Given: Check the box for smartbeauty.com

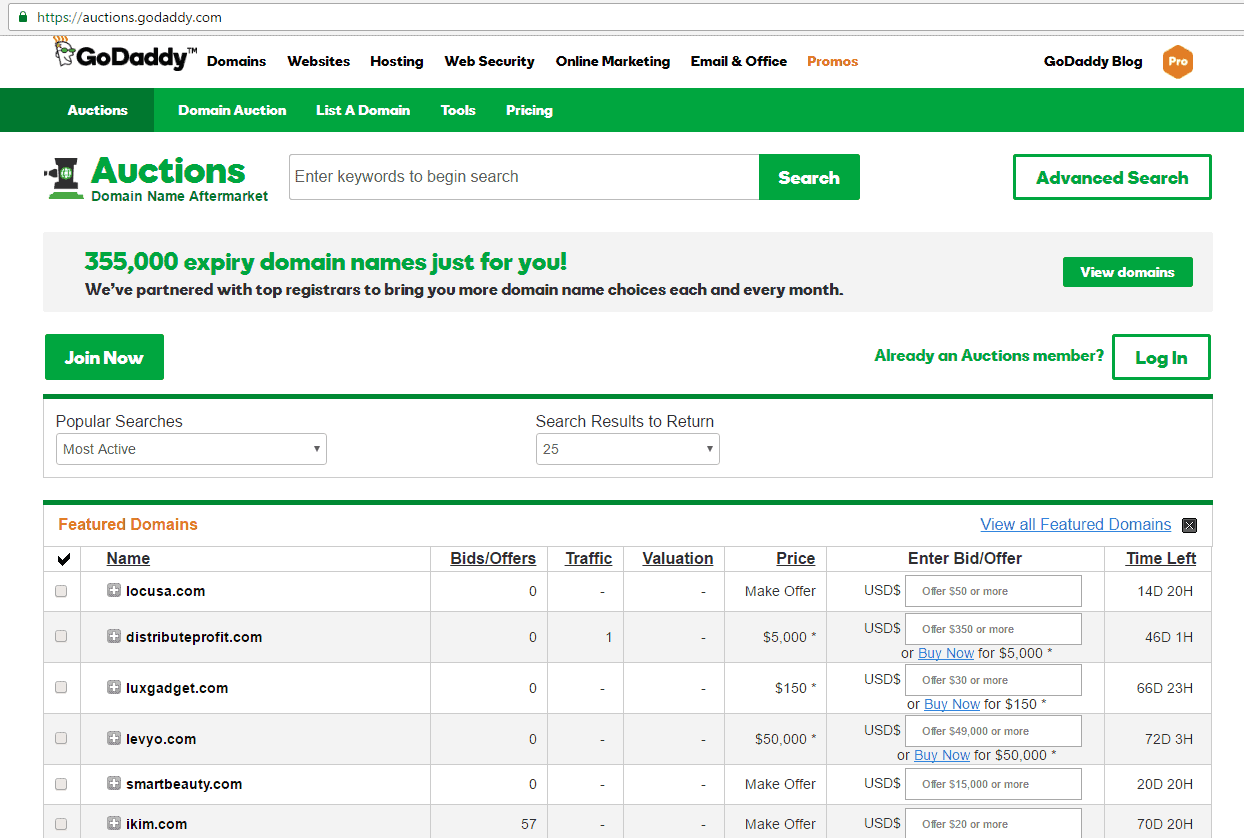Looking at the screenshot, I should (61, 784).
